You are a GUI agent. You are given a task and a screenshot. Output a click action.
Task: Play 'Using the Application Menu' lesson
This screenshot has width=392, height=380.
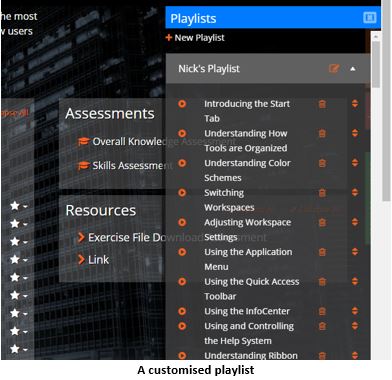(x=182, y=252)
